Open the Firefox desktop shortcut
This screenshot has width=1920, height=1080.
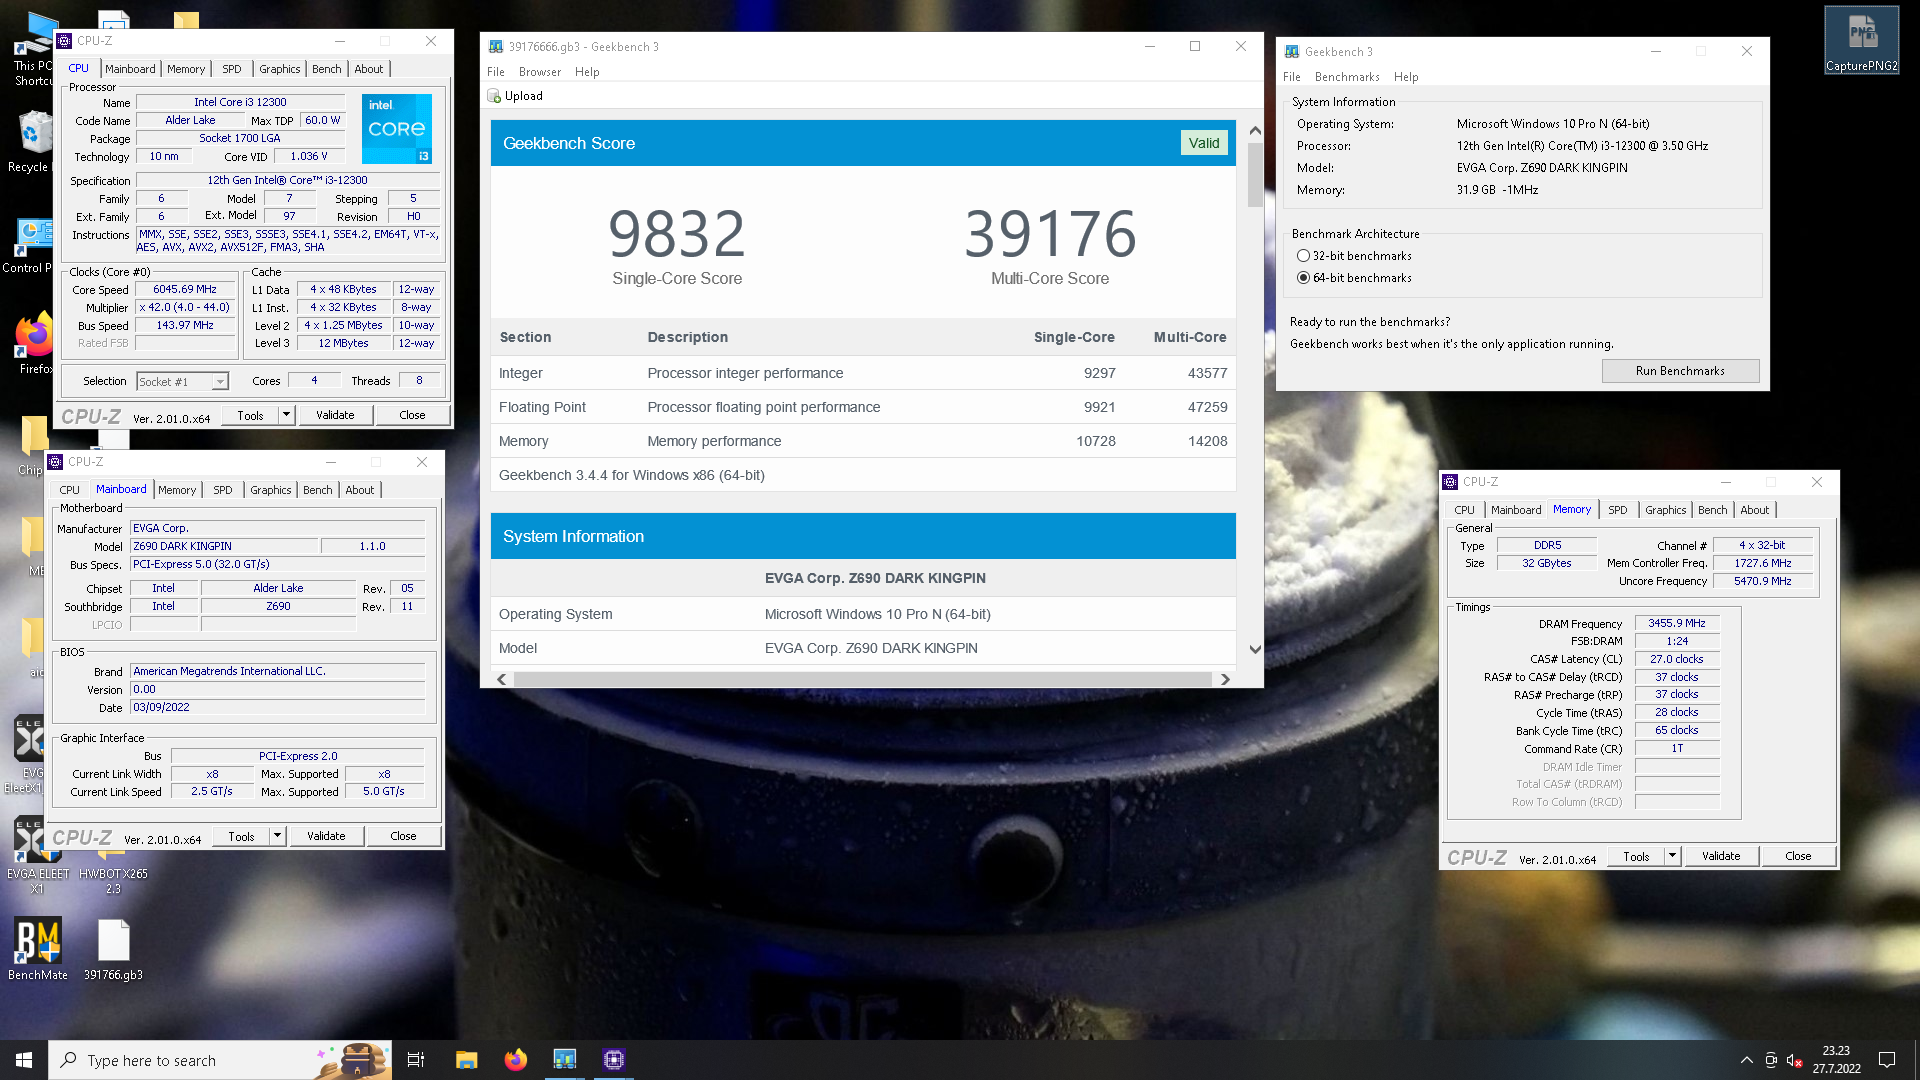tap(35, 343)
